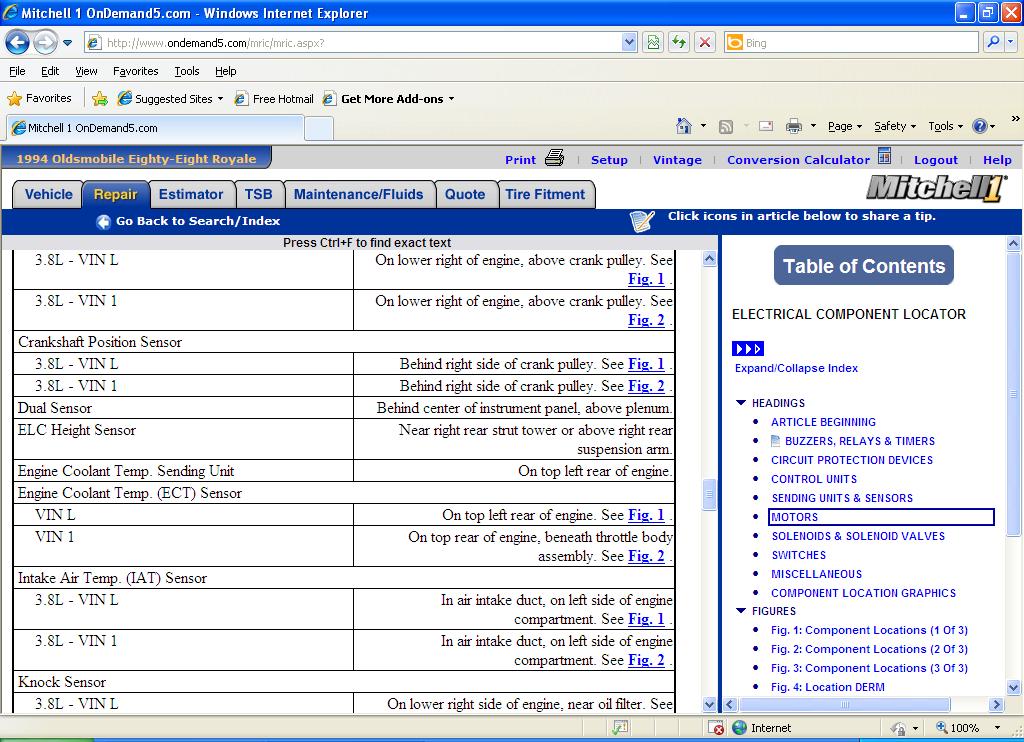Click the Expand/Collapse Index arrows icon
The height and width of the screenshot is (742, 1024).
click(748, 349)
